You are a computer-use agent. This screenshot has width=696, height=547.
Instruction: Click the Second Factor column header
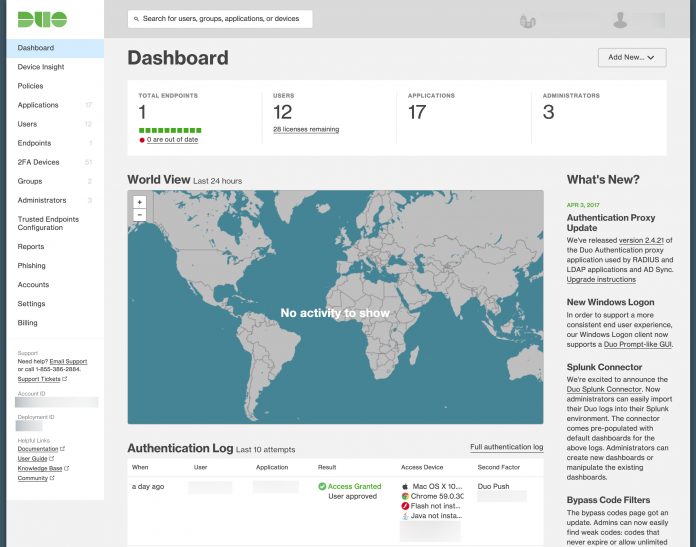[498, 467]
